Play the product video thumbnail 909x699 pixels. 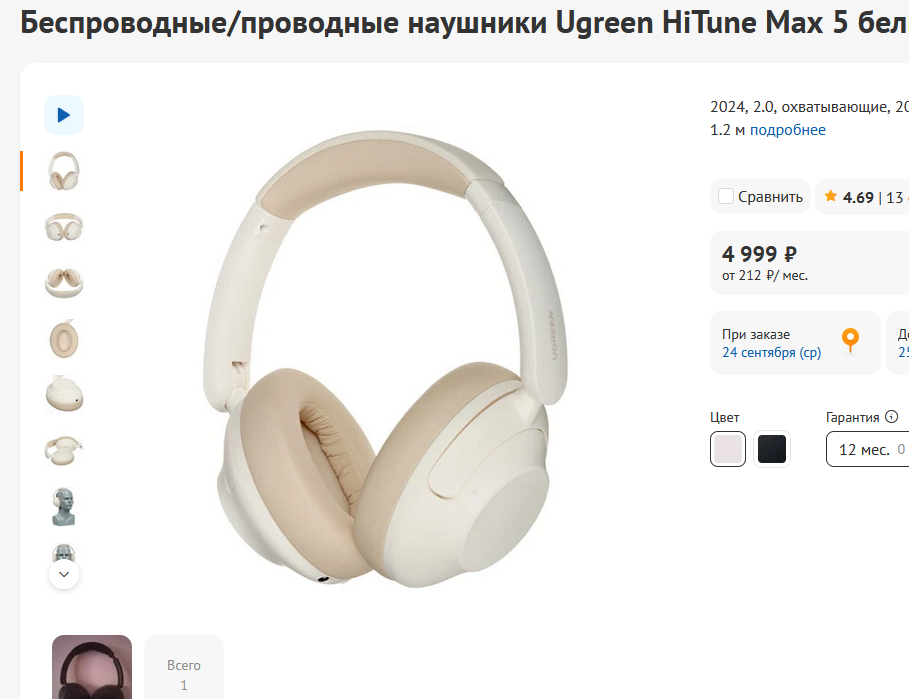tap(64, 115)
